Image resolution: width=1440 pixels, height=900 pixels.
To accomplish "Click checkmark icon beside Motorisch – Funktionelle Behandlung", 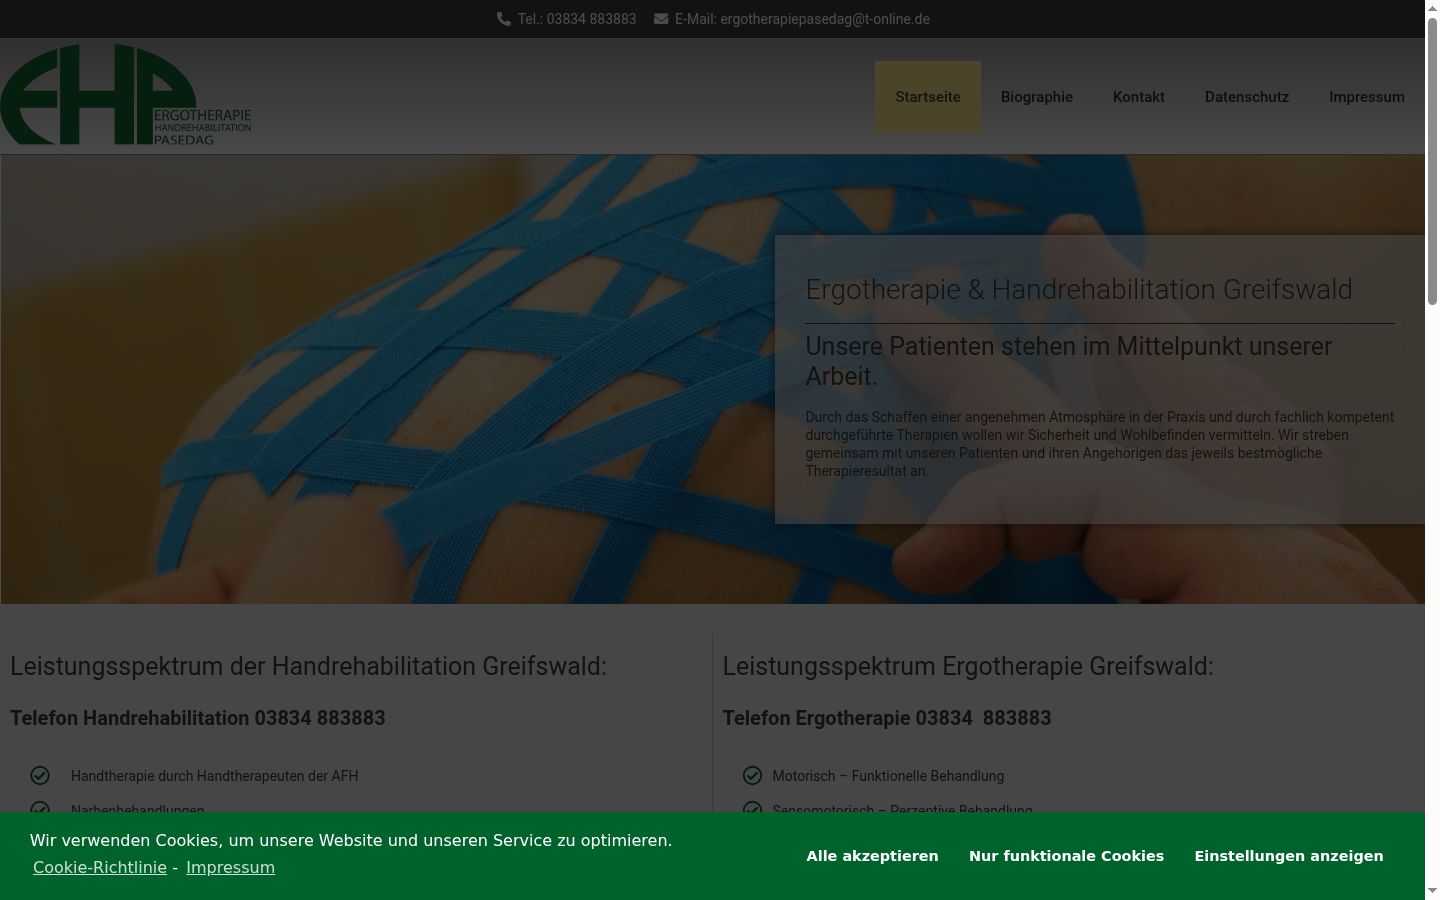I will (752, 775).
